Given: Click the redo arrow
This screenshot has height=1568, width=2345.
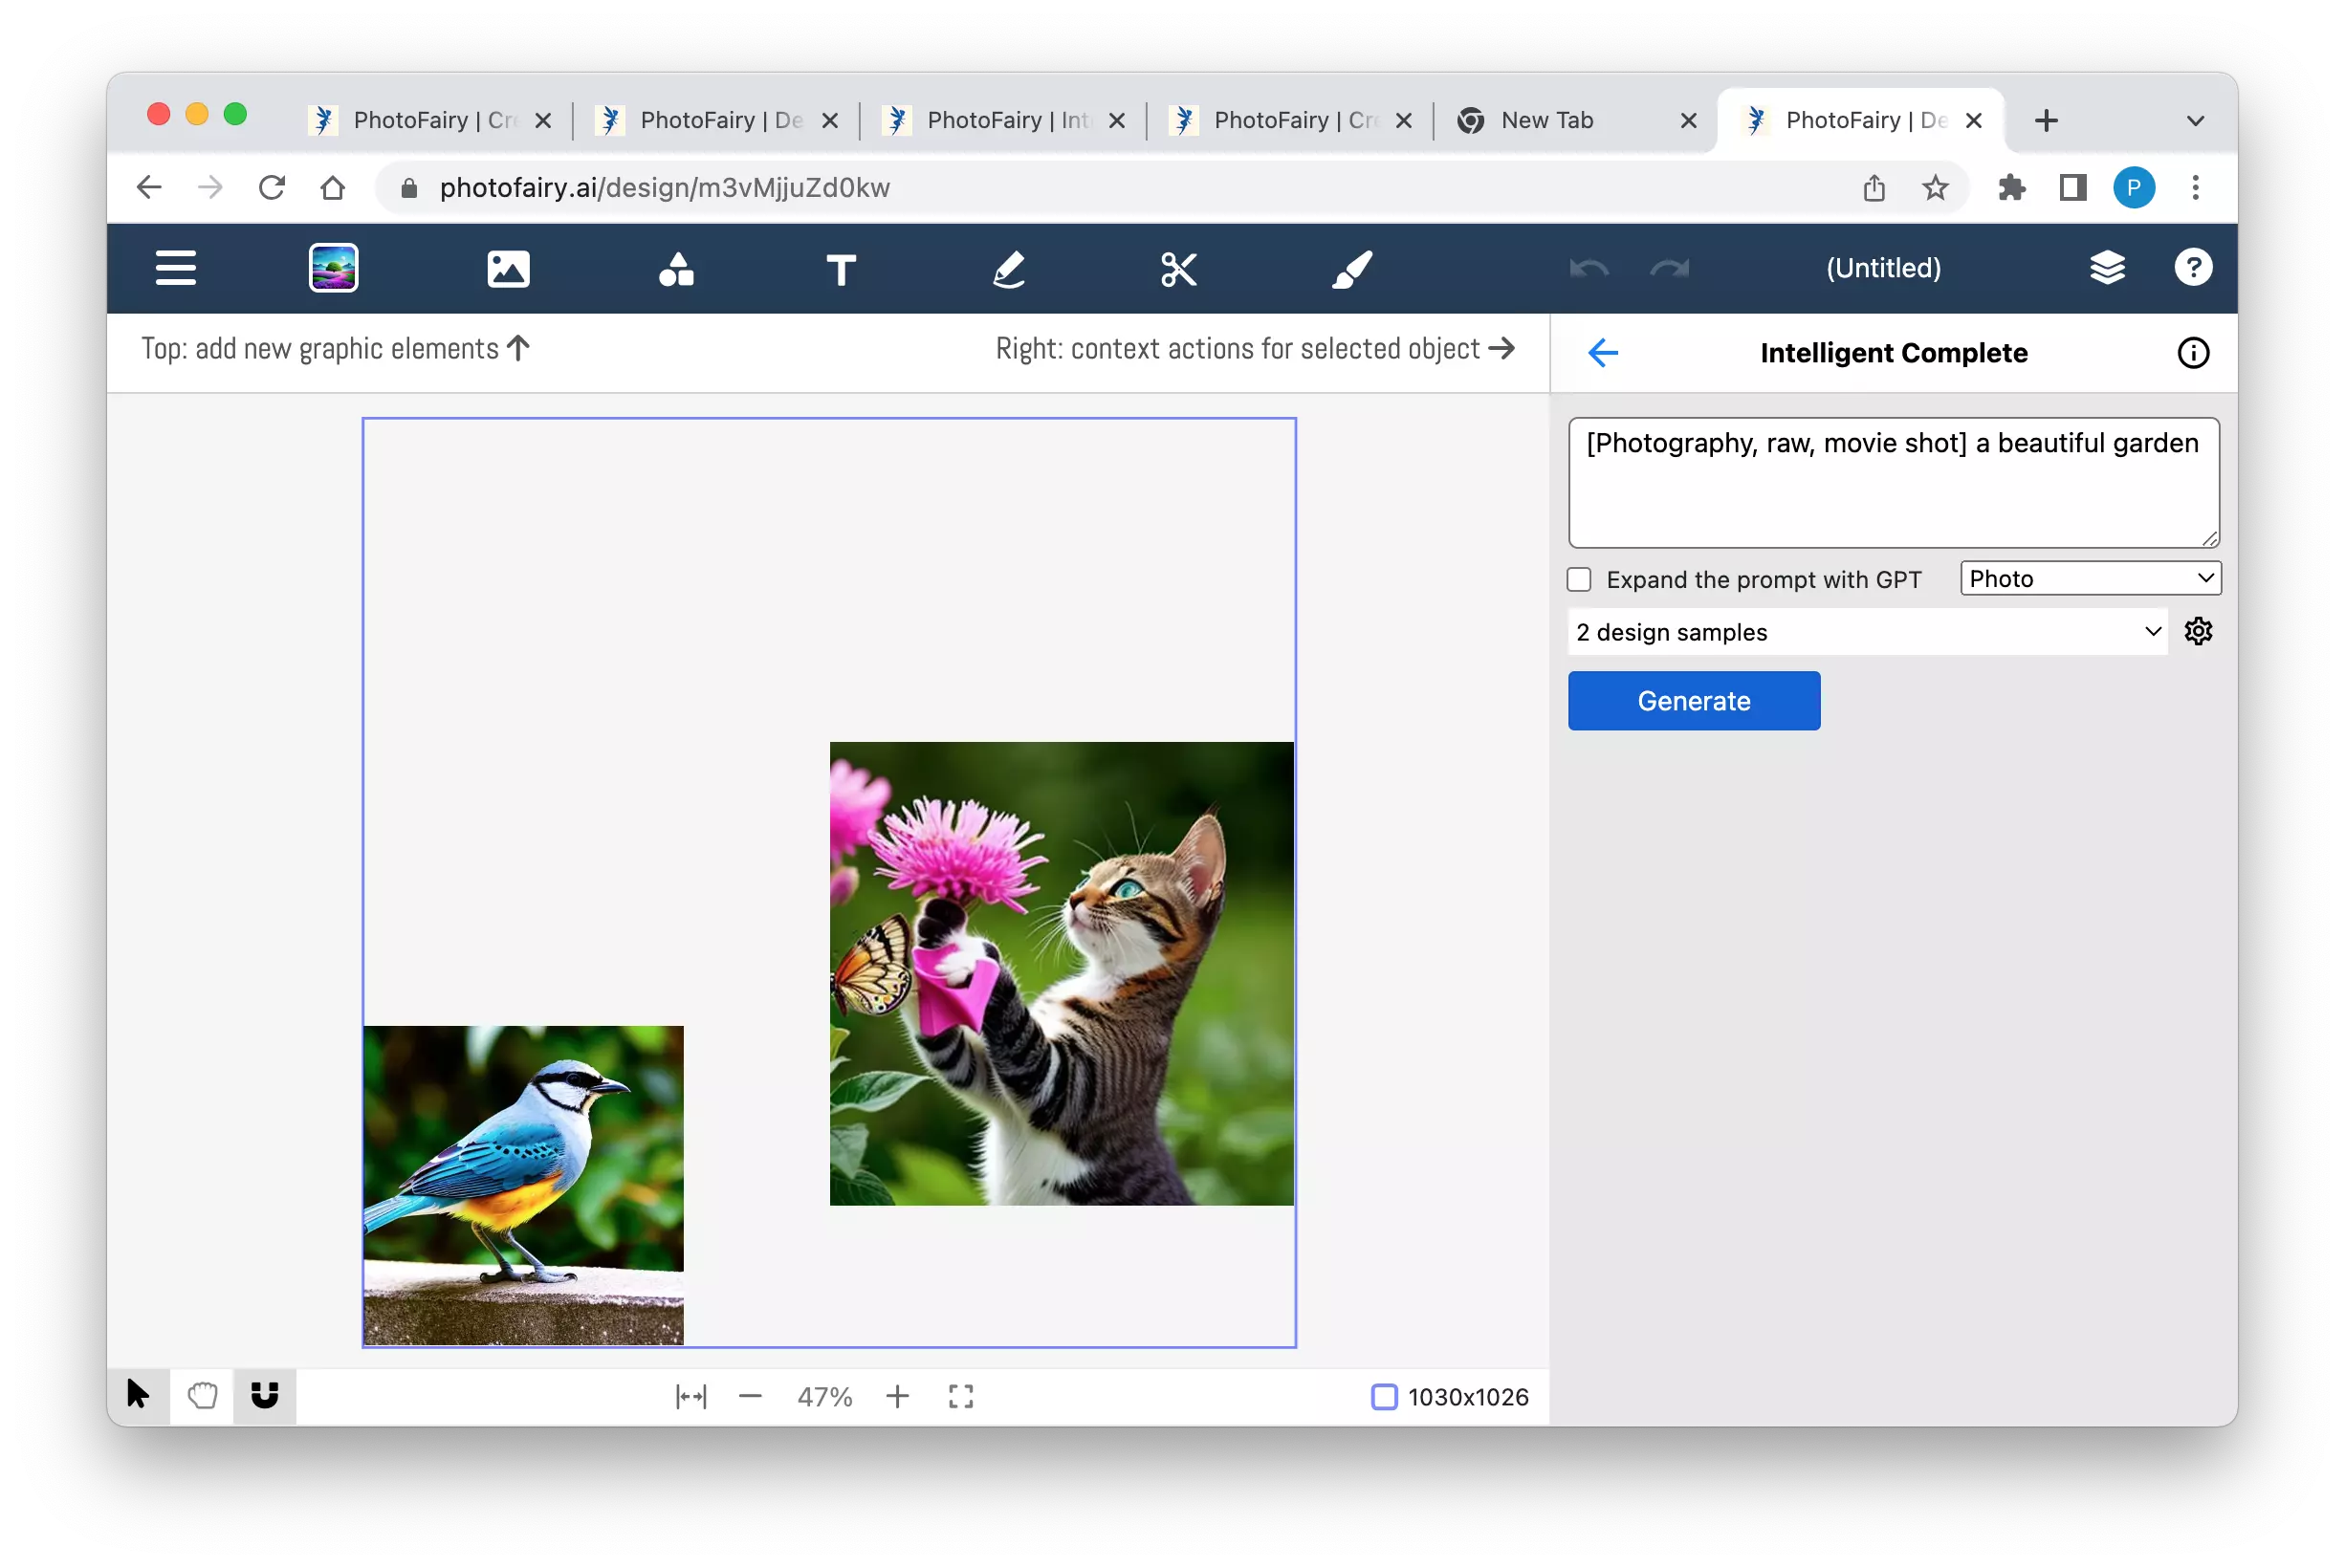Looking at the screenshot, I should click(x=1669, y=268).
